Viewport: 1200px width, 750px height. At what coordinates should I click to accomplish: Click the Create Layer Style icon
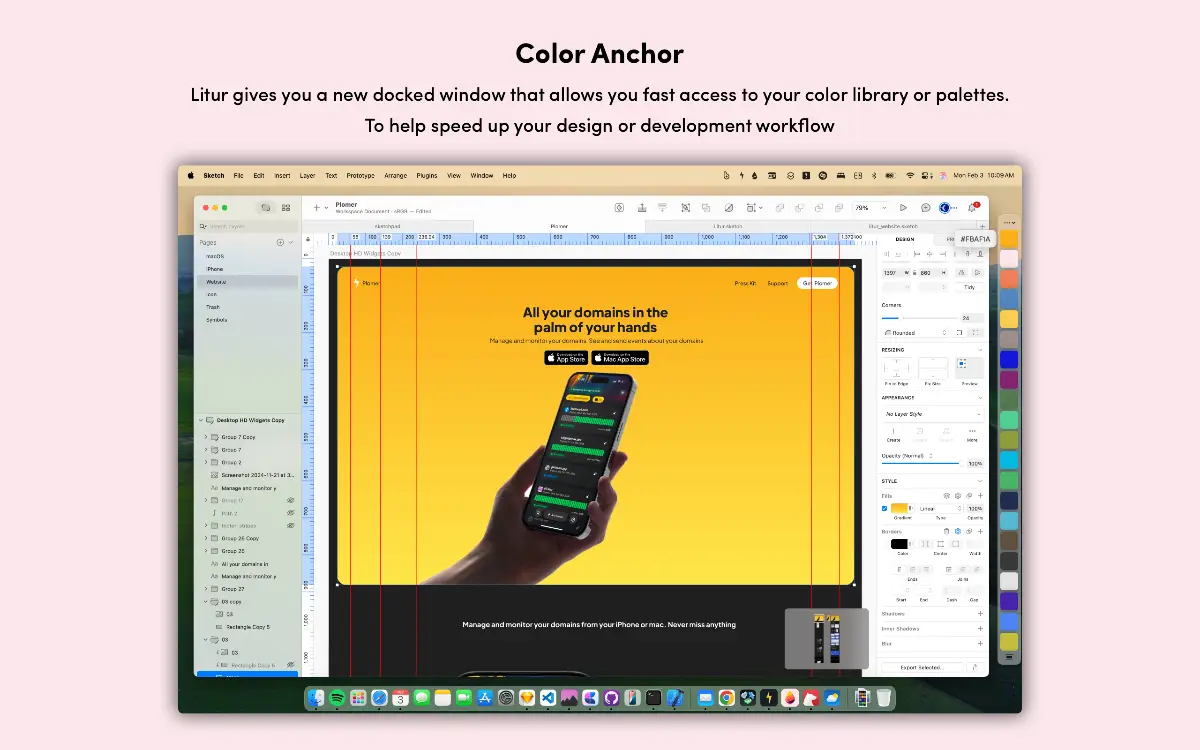893,433
